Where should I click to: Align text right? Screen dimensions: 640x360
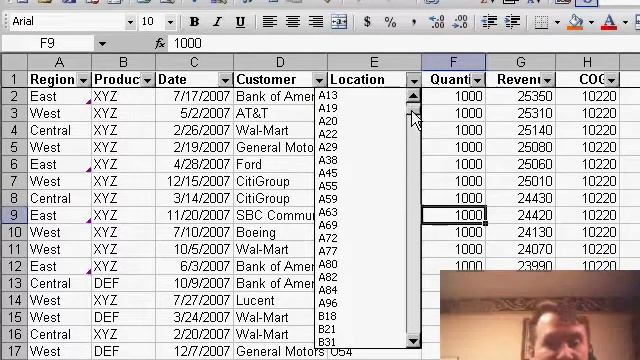[x=316, y=22]
